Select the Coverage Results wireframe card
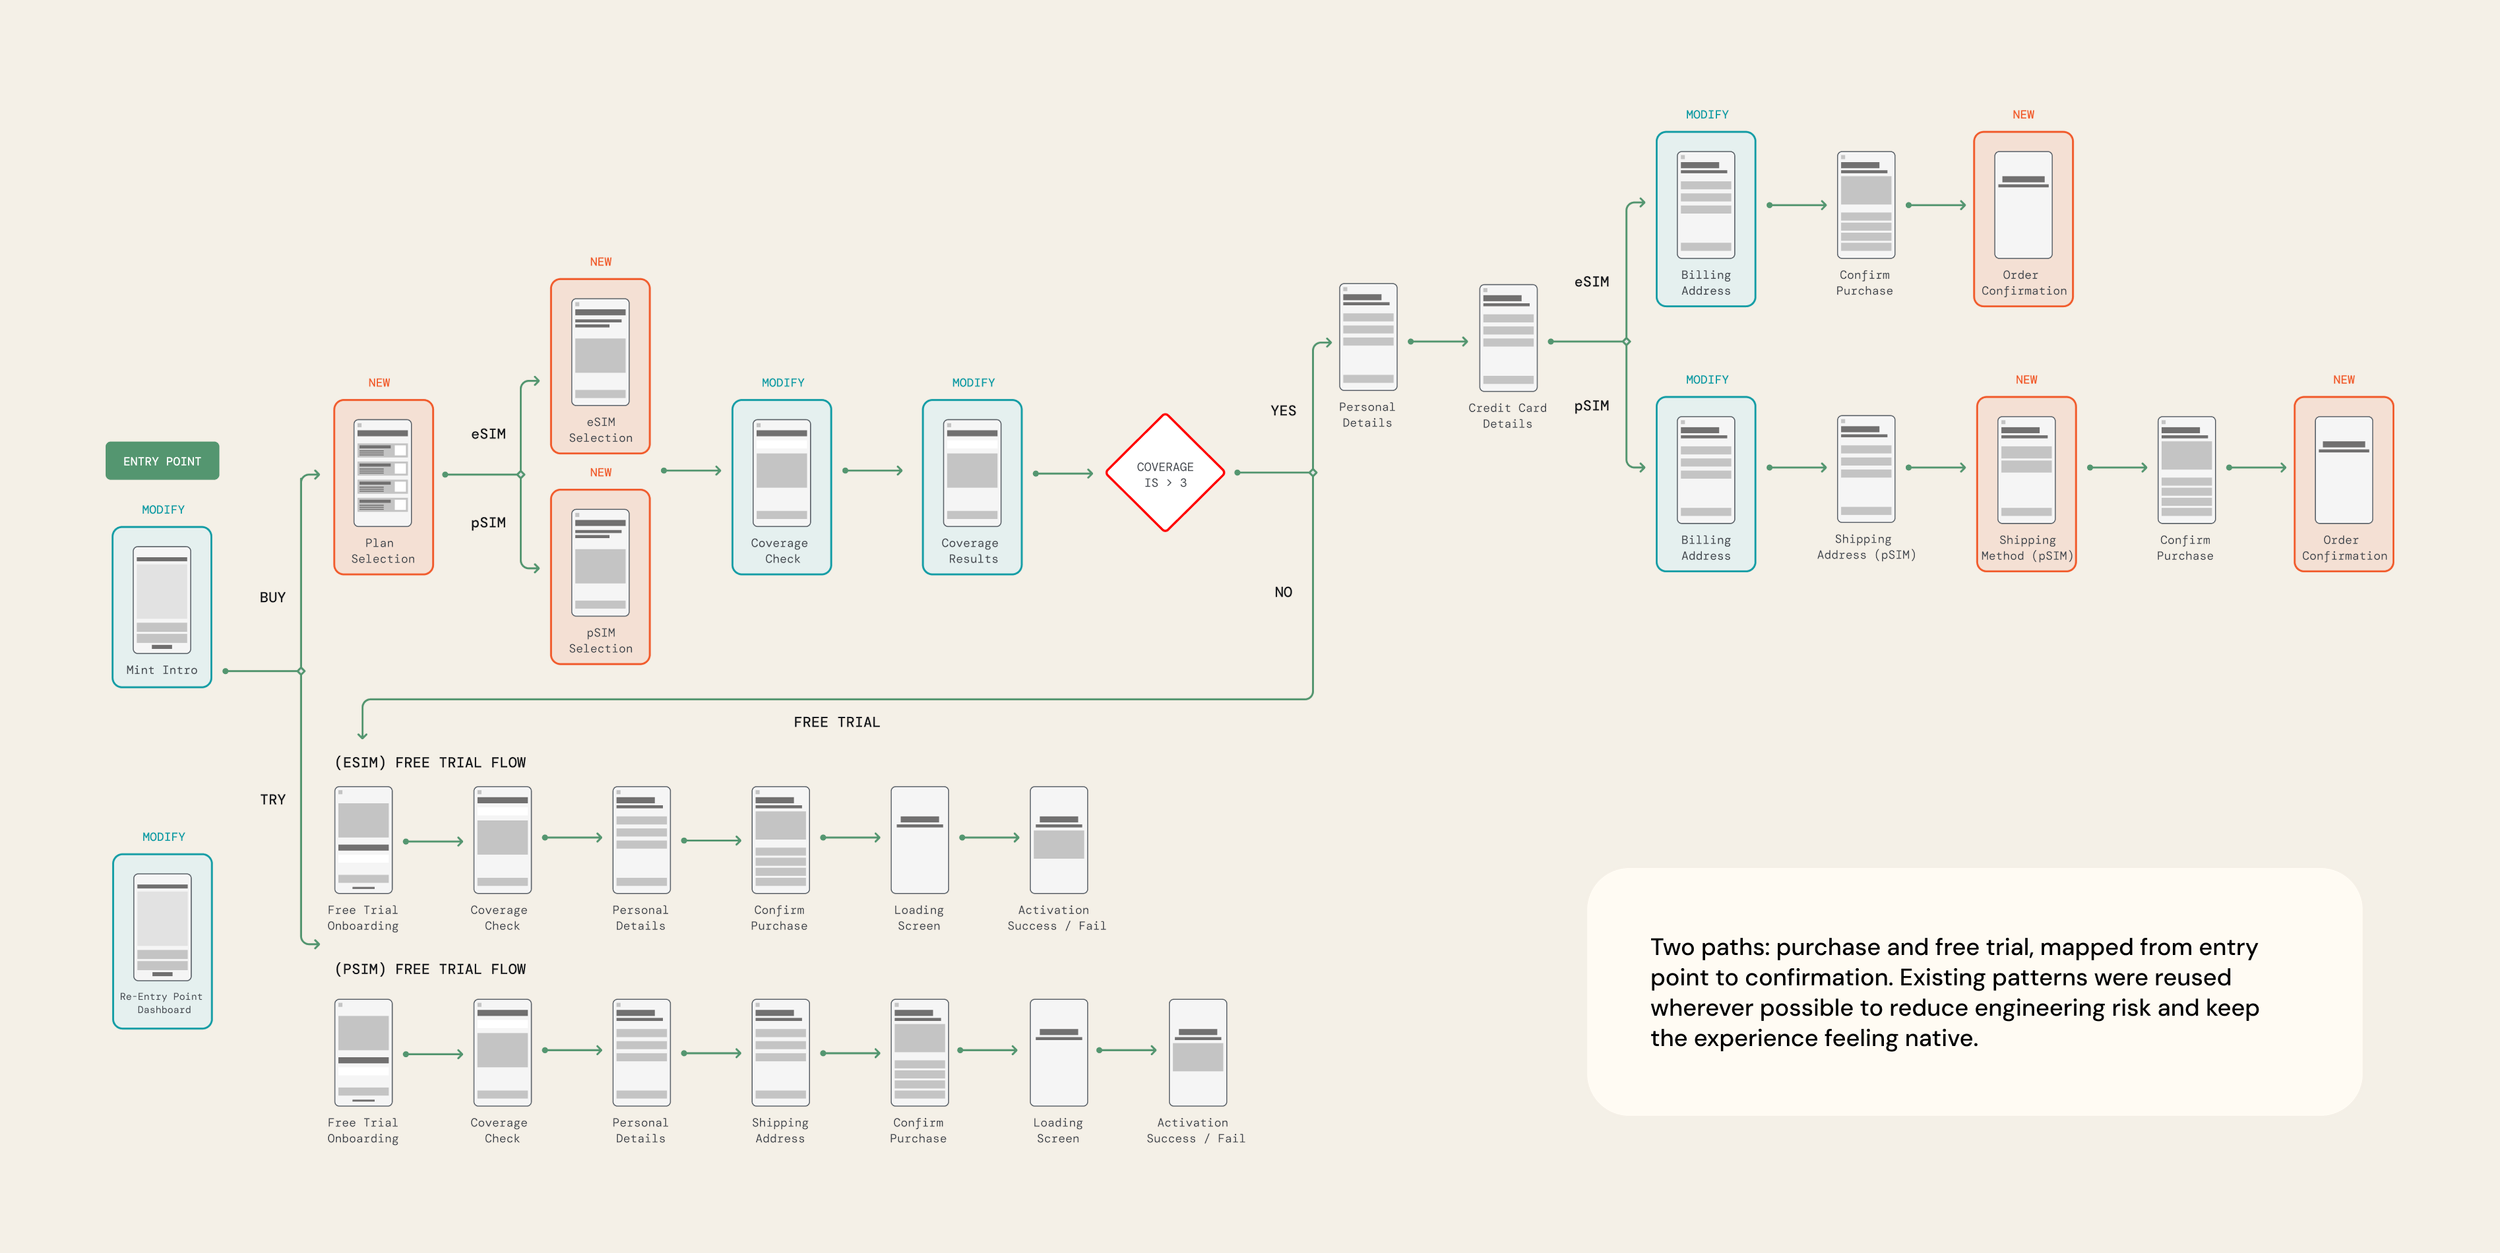This screenshot has width=2500, height=1253. pos(972,486)
